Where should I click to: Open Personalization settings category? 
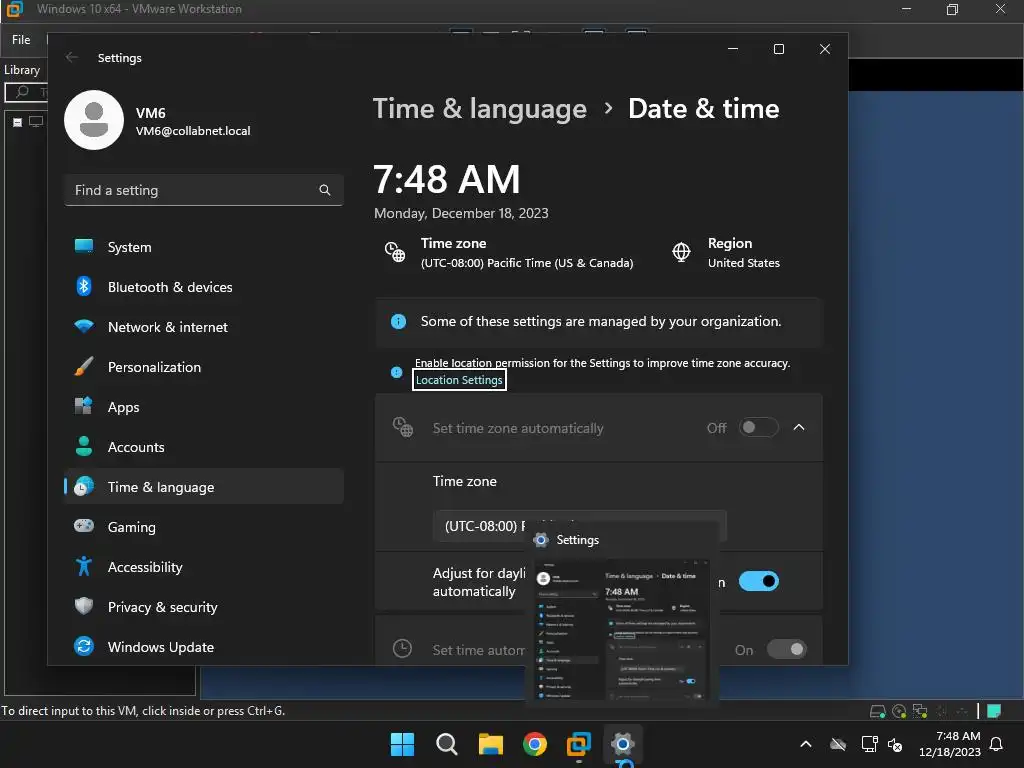click(x=204, y=367)
